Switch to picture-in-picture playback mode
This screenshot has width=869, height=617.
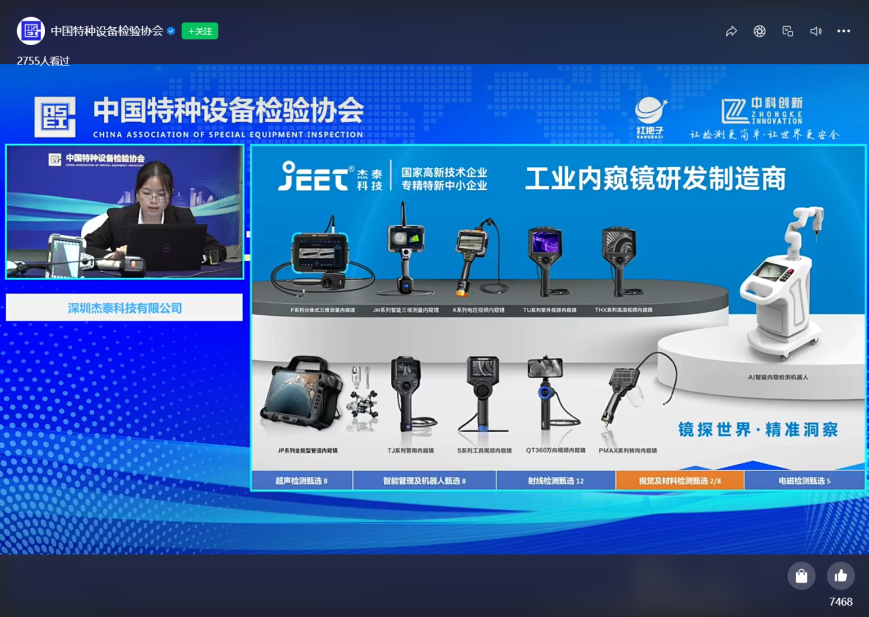tap(789, 31)
